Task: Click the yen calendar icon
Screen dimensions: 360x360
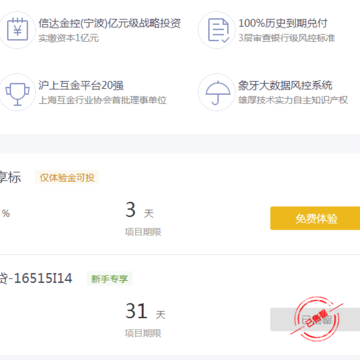Action: coord(16,30)
